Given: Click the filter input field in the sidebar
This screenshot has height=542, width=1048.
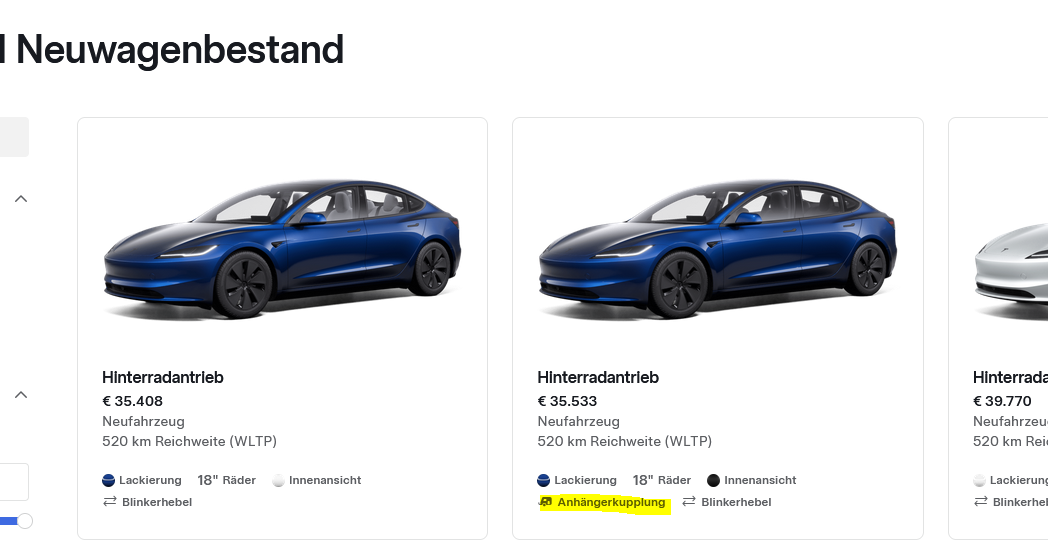Looking at the screenshot, I should click(x=12, y=481).
